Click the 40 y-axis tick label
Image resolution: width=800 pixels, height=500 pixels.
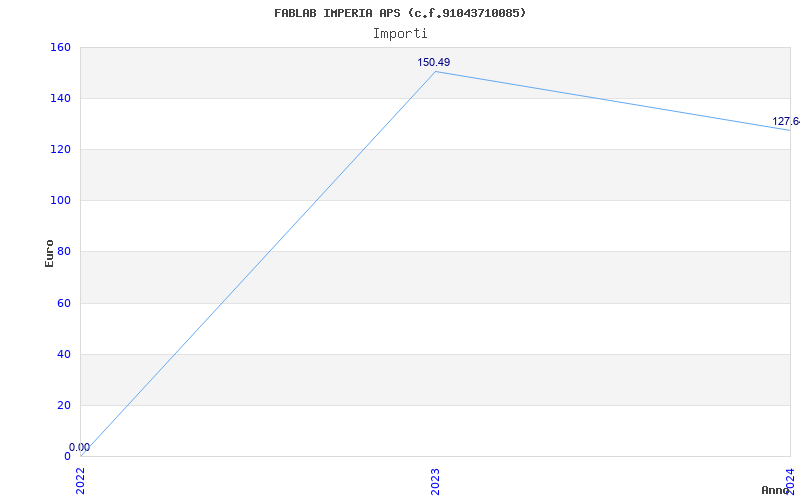(63, 355)
